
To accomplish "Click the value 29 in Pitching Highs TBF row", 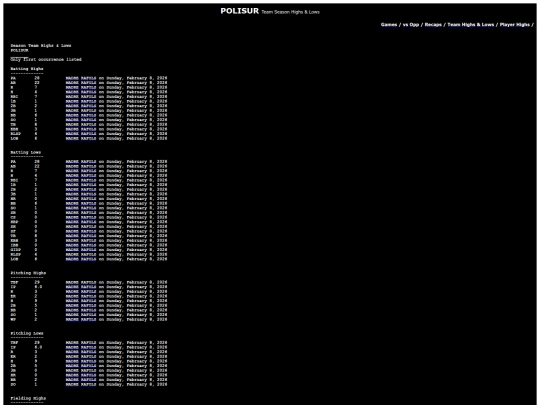I will [x=37, y=282].
